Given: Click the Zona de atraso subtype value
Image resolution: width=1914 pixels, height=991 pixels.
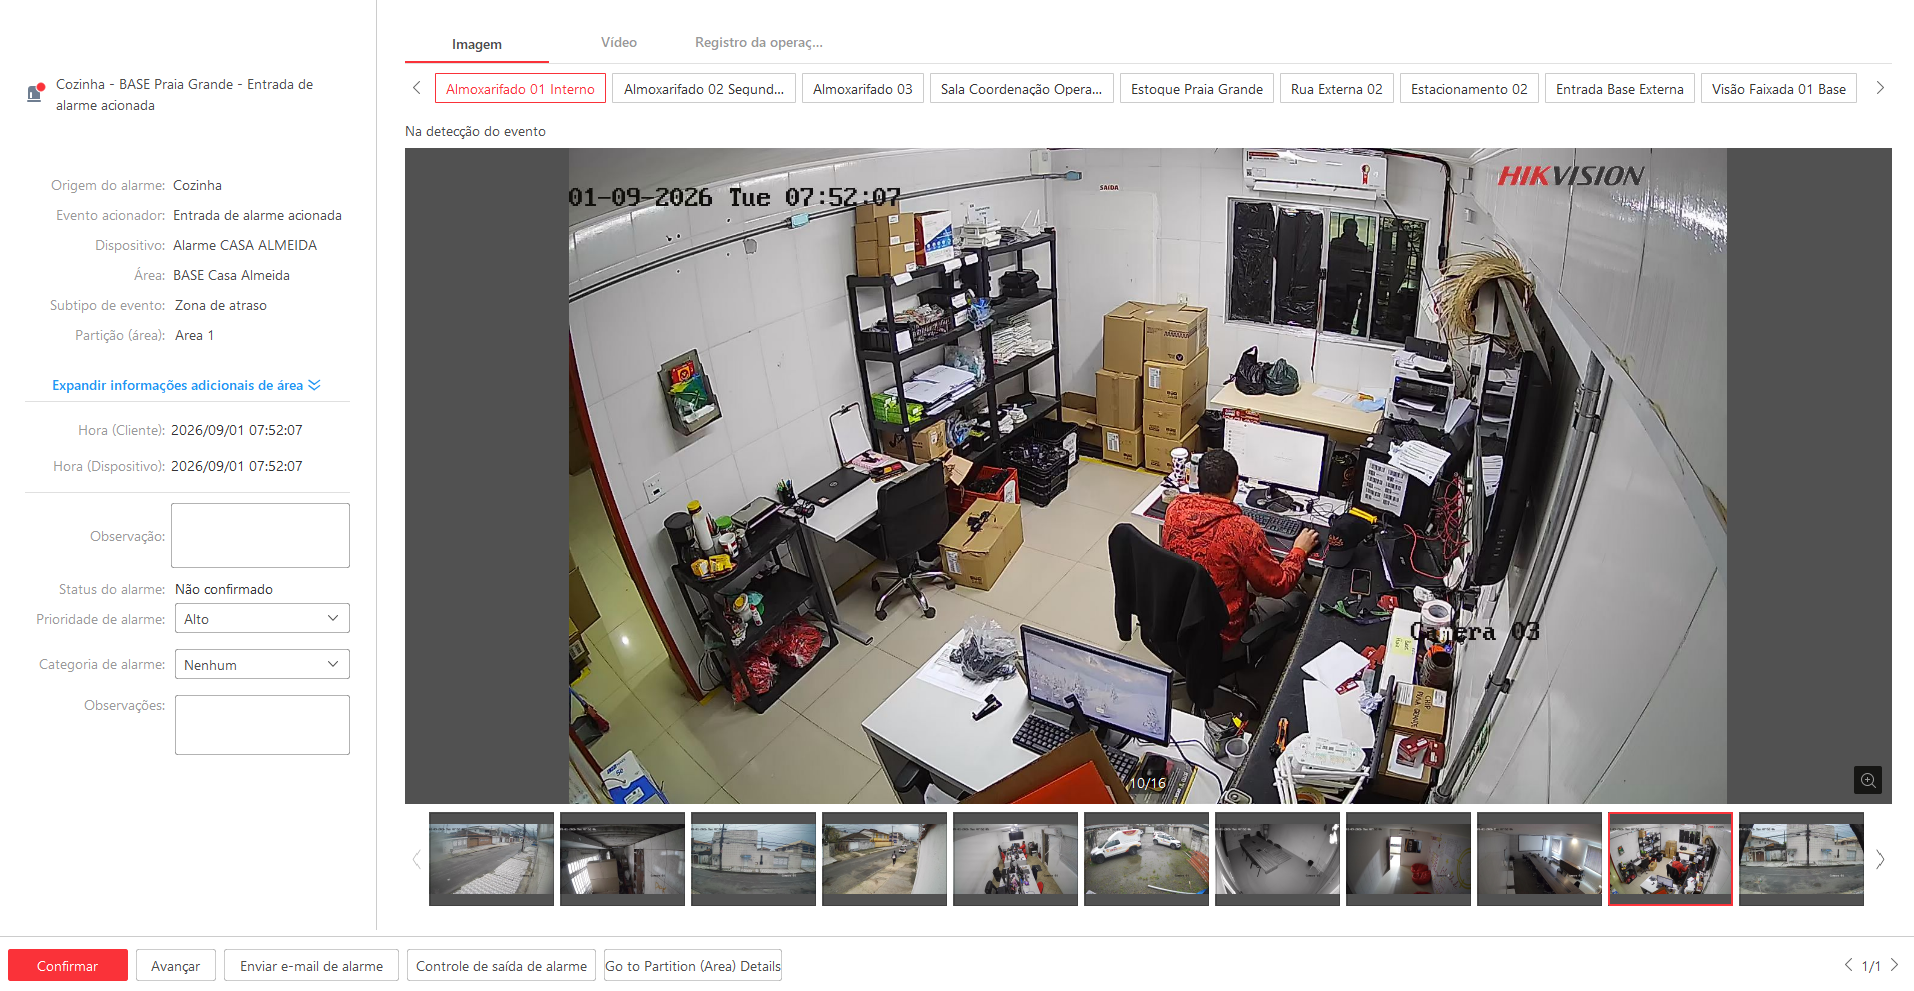Looking at the screenshot, I should pos(221,305).
